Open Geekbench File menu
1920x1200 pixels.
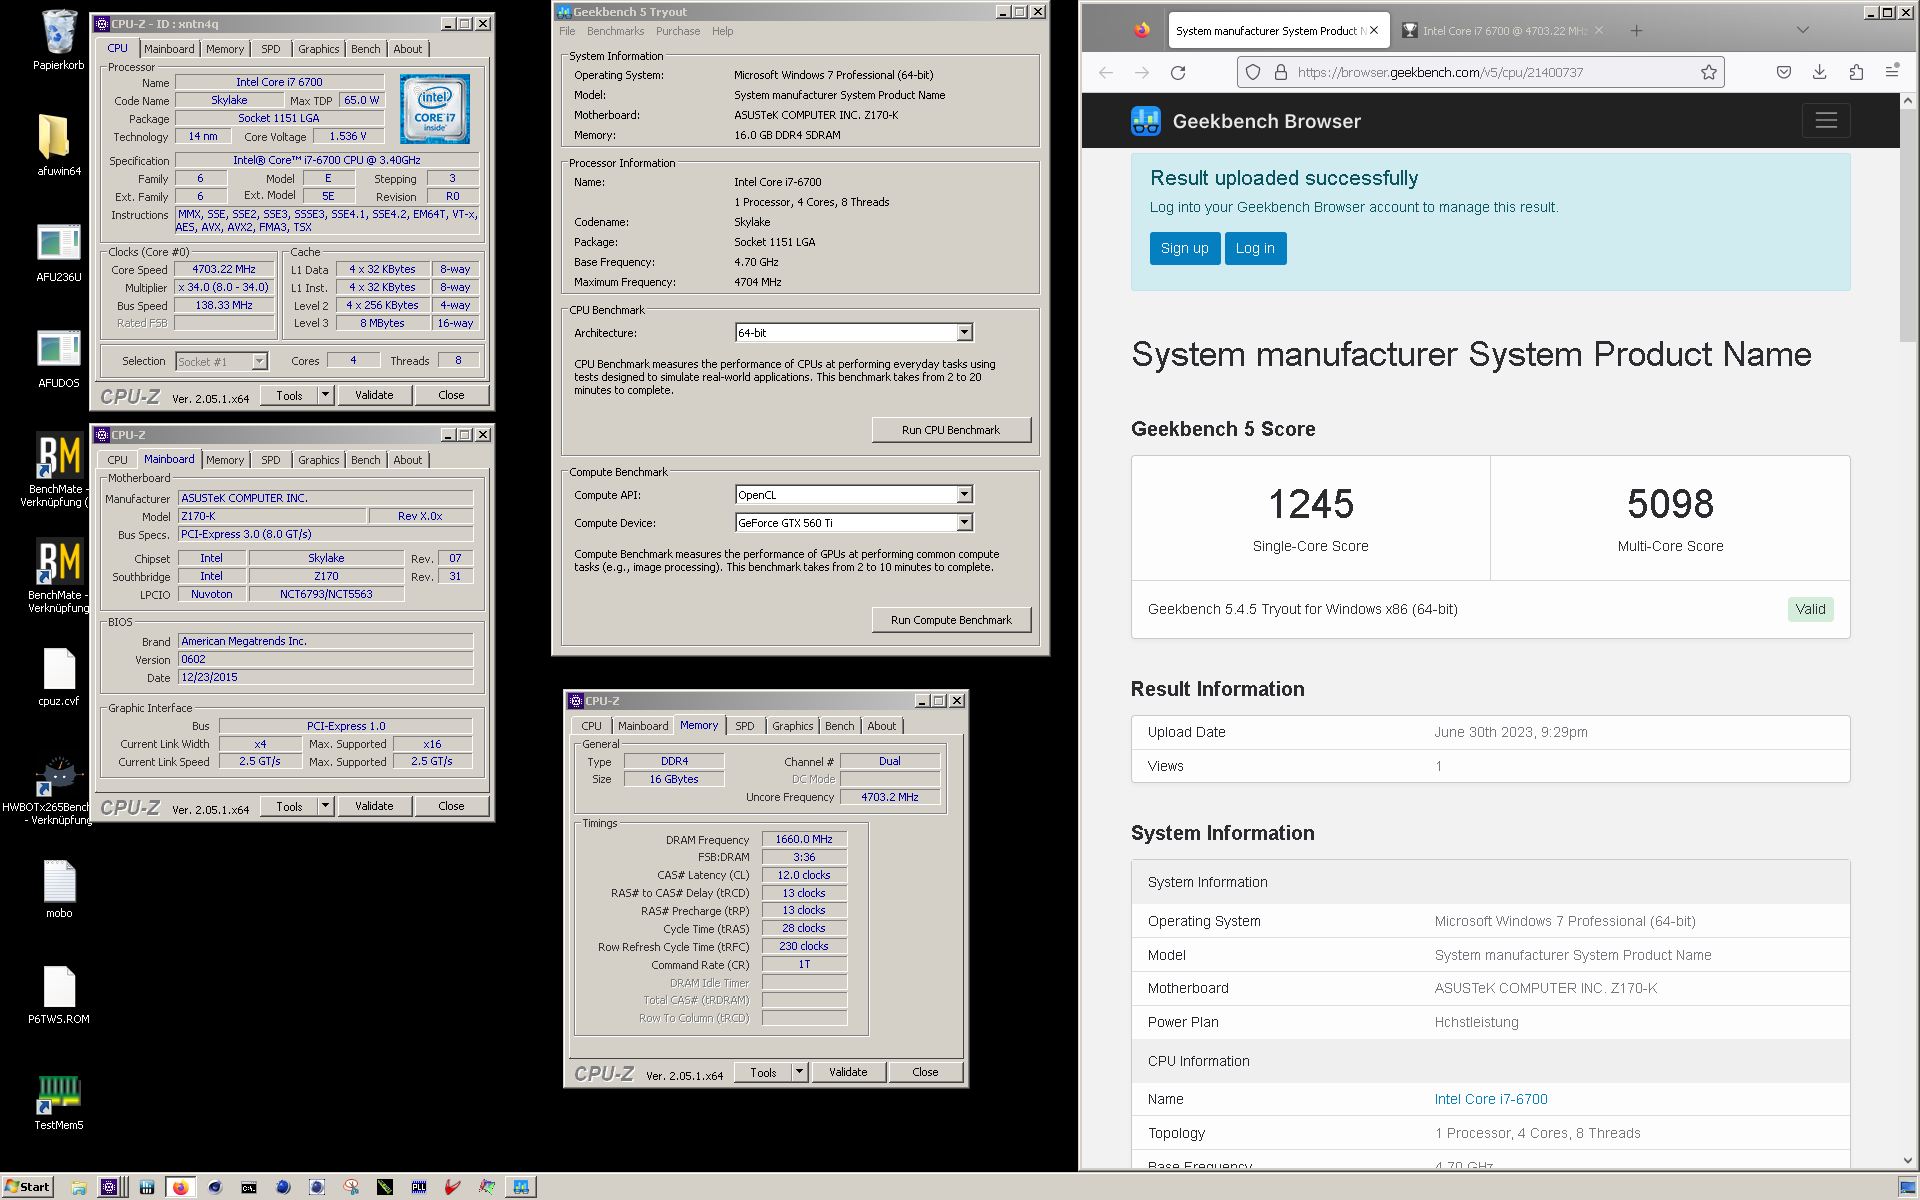567,31
